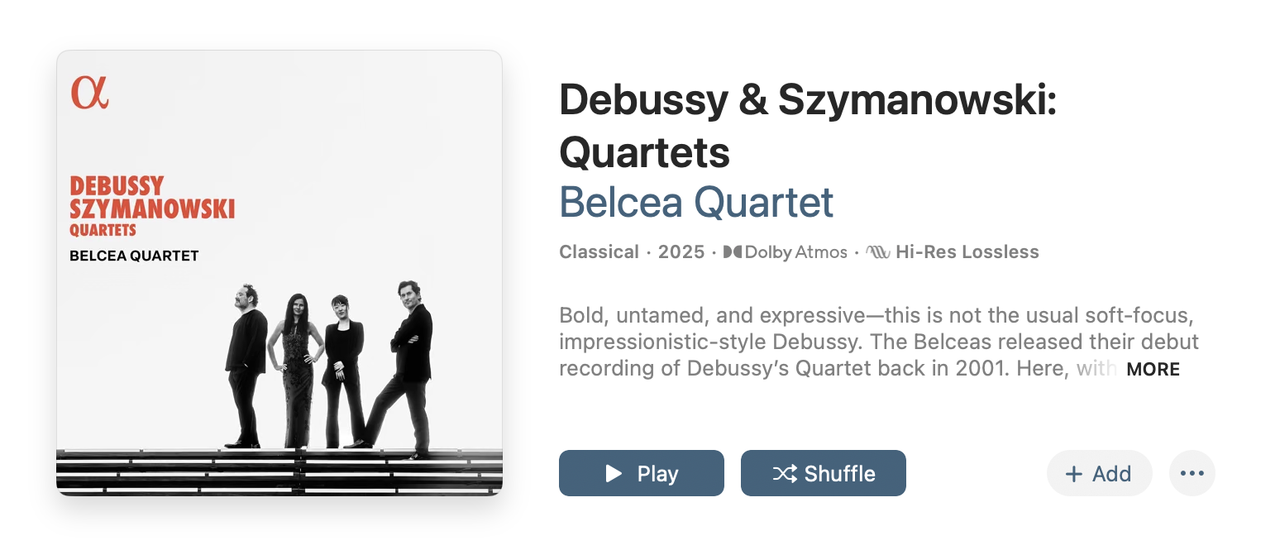Click the plus icon beside Add
Viewport: 1280px width, 546px height.
1074,474
